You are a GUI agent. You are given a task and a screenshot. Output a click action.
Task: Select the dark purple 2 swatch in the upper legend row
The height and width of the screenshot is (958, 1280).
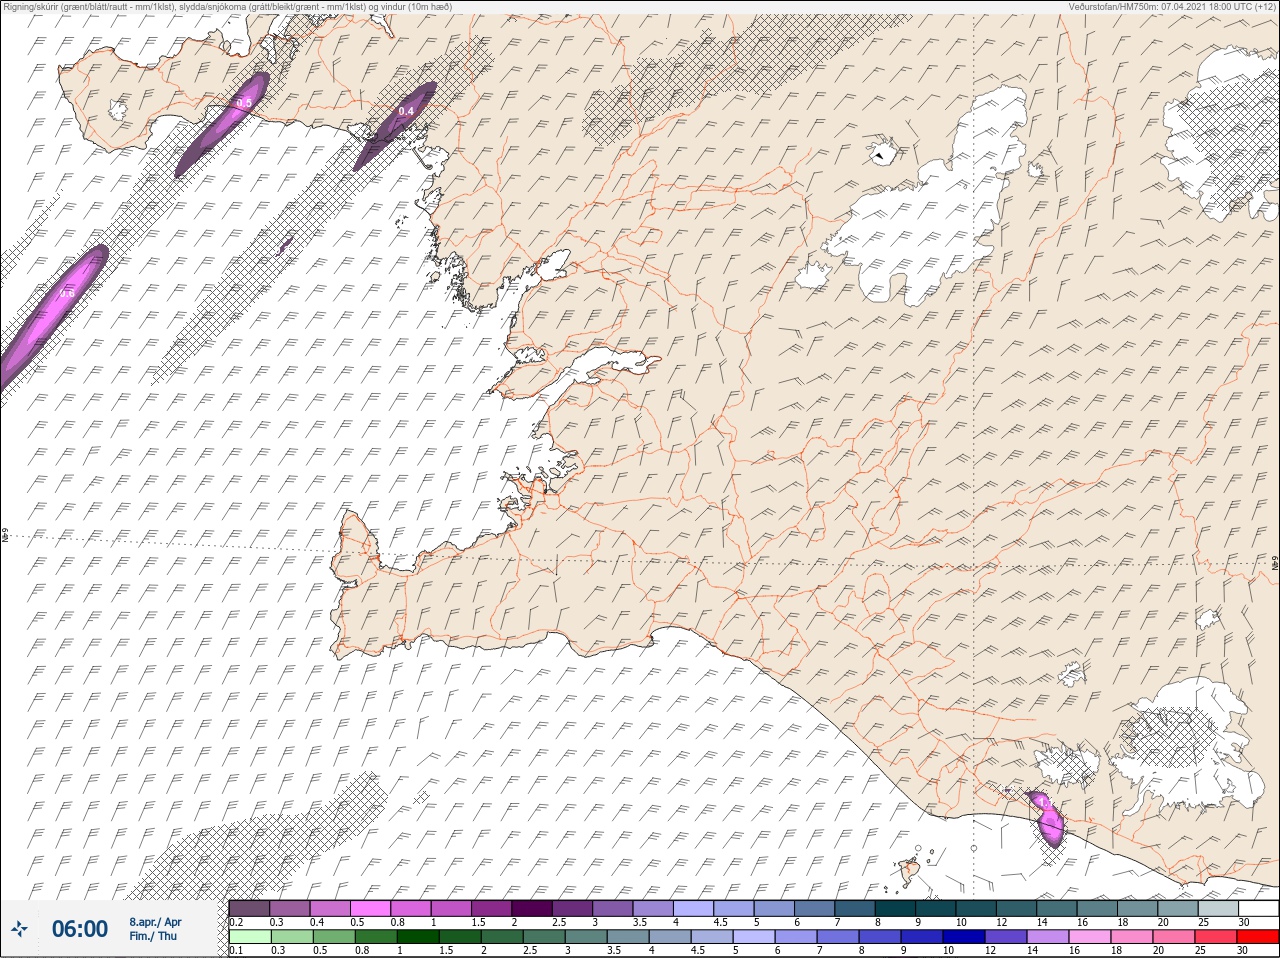532,908
